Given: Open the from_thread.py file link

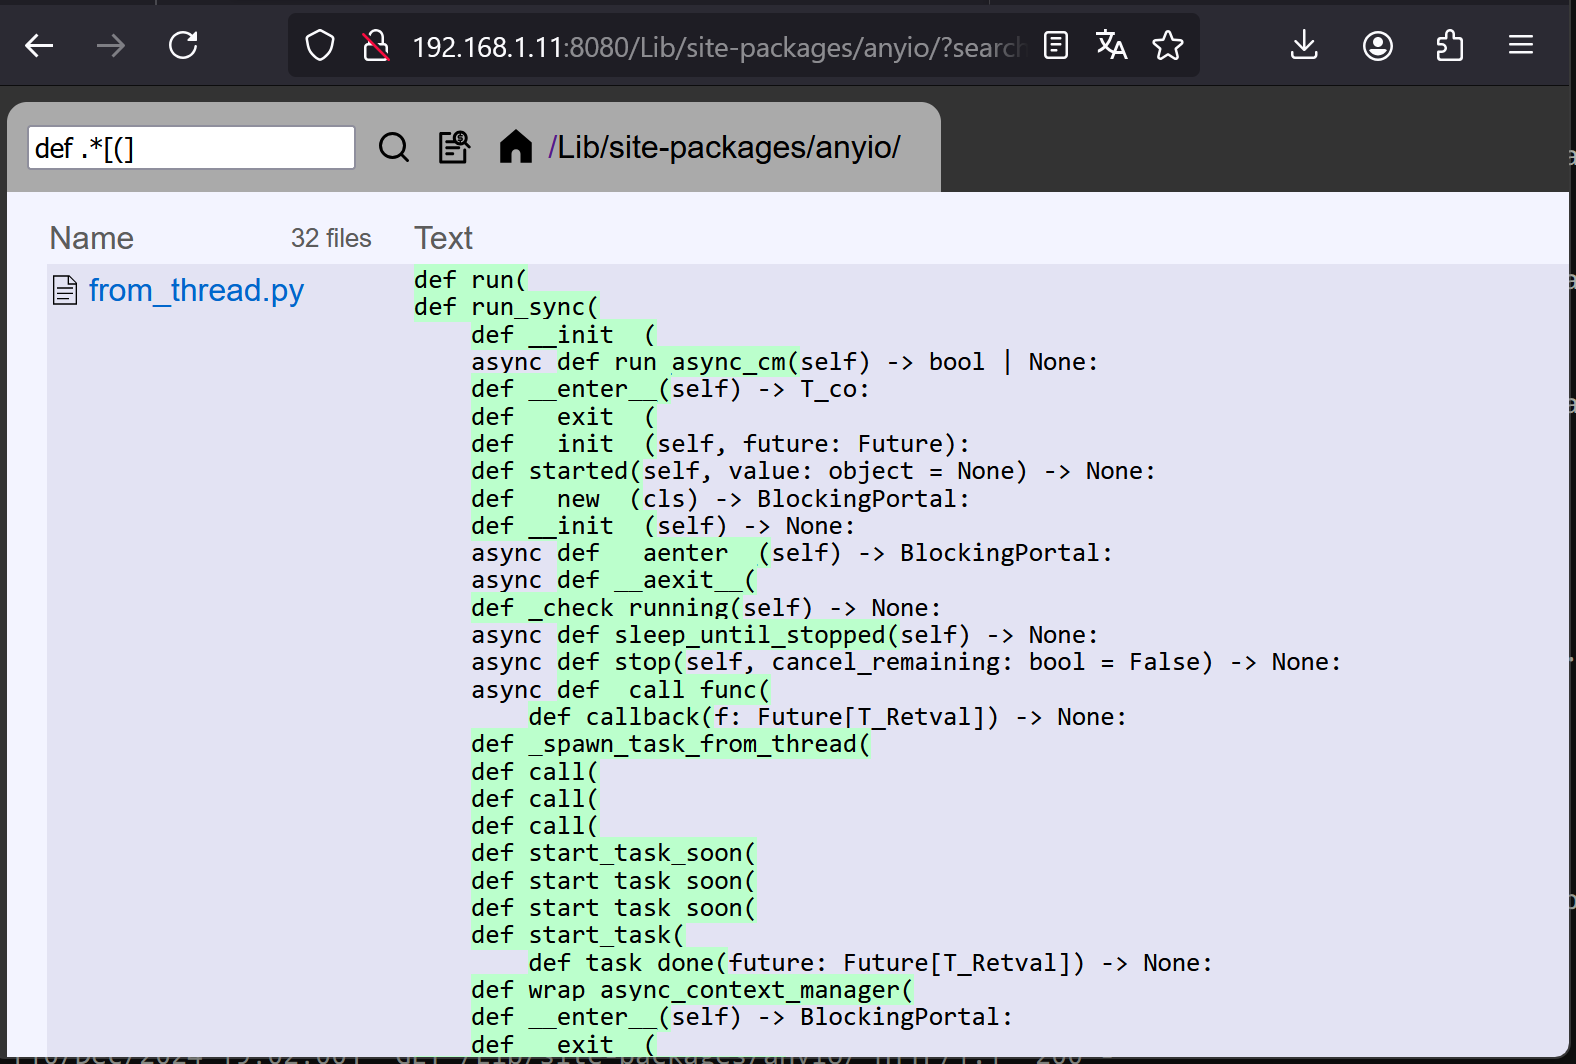Looking at the screenshot, I should (196, 290).
